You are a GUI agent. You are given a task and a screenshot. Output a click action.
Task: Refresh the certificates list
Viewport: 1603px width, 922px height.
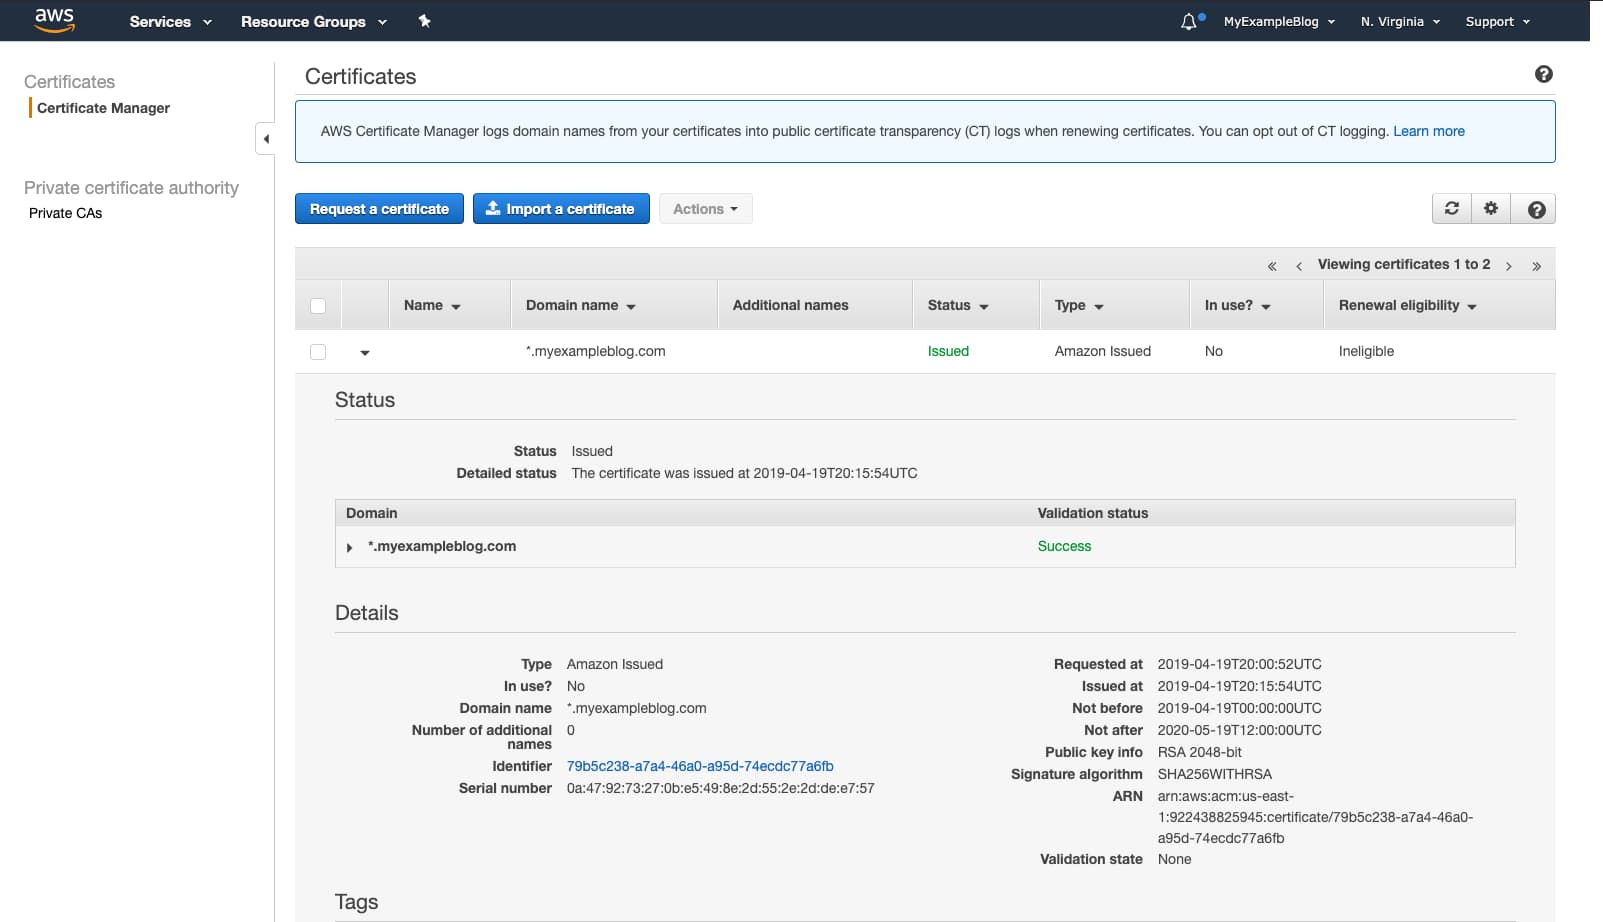pos(1452,208)
